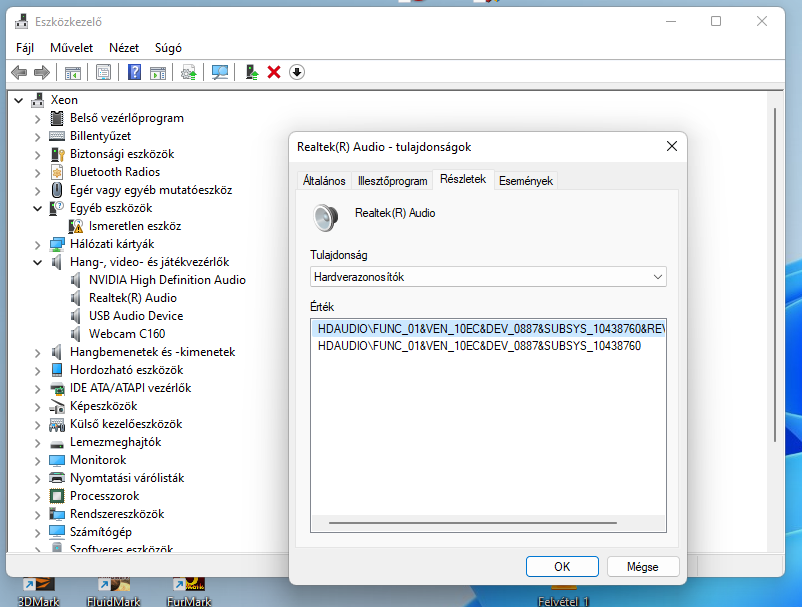
Task: Scan for hardware changes monitor icon
Action: [x=220, y=73]
